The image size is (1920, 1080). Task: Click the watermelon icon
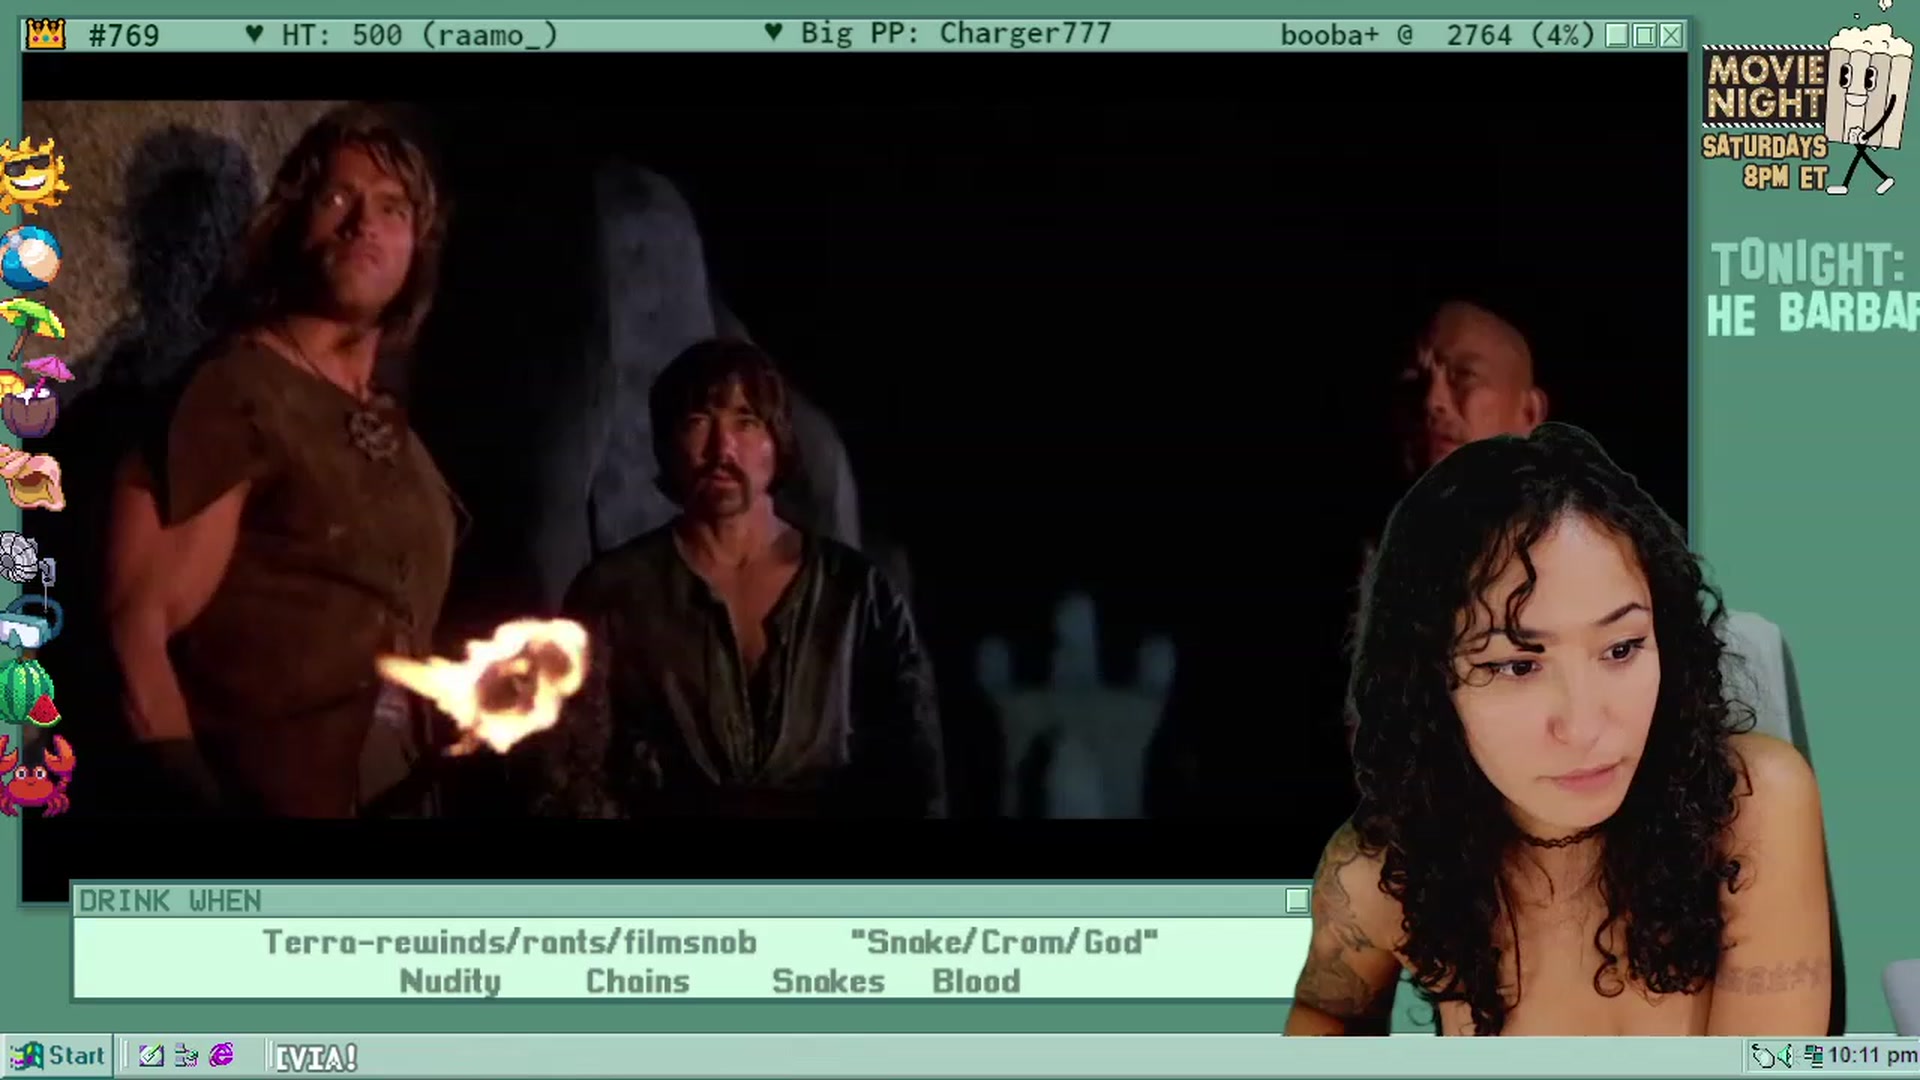click(30, 693)
